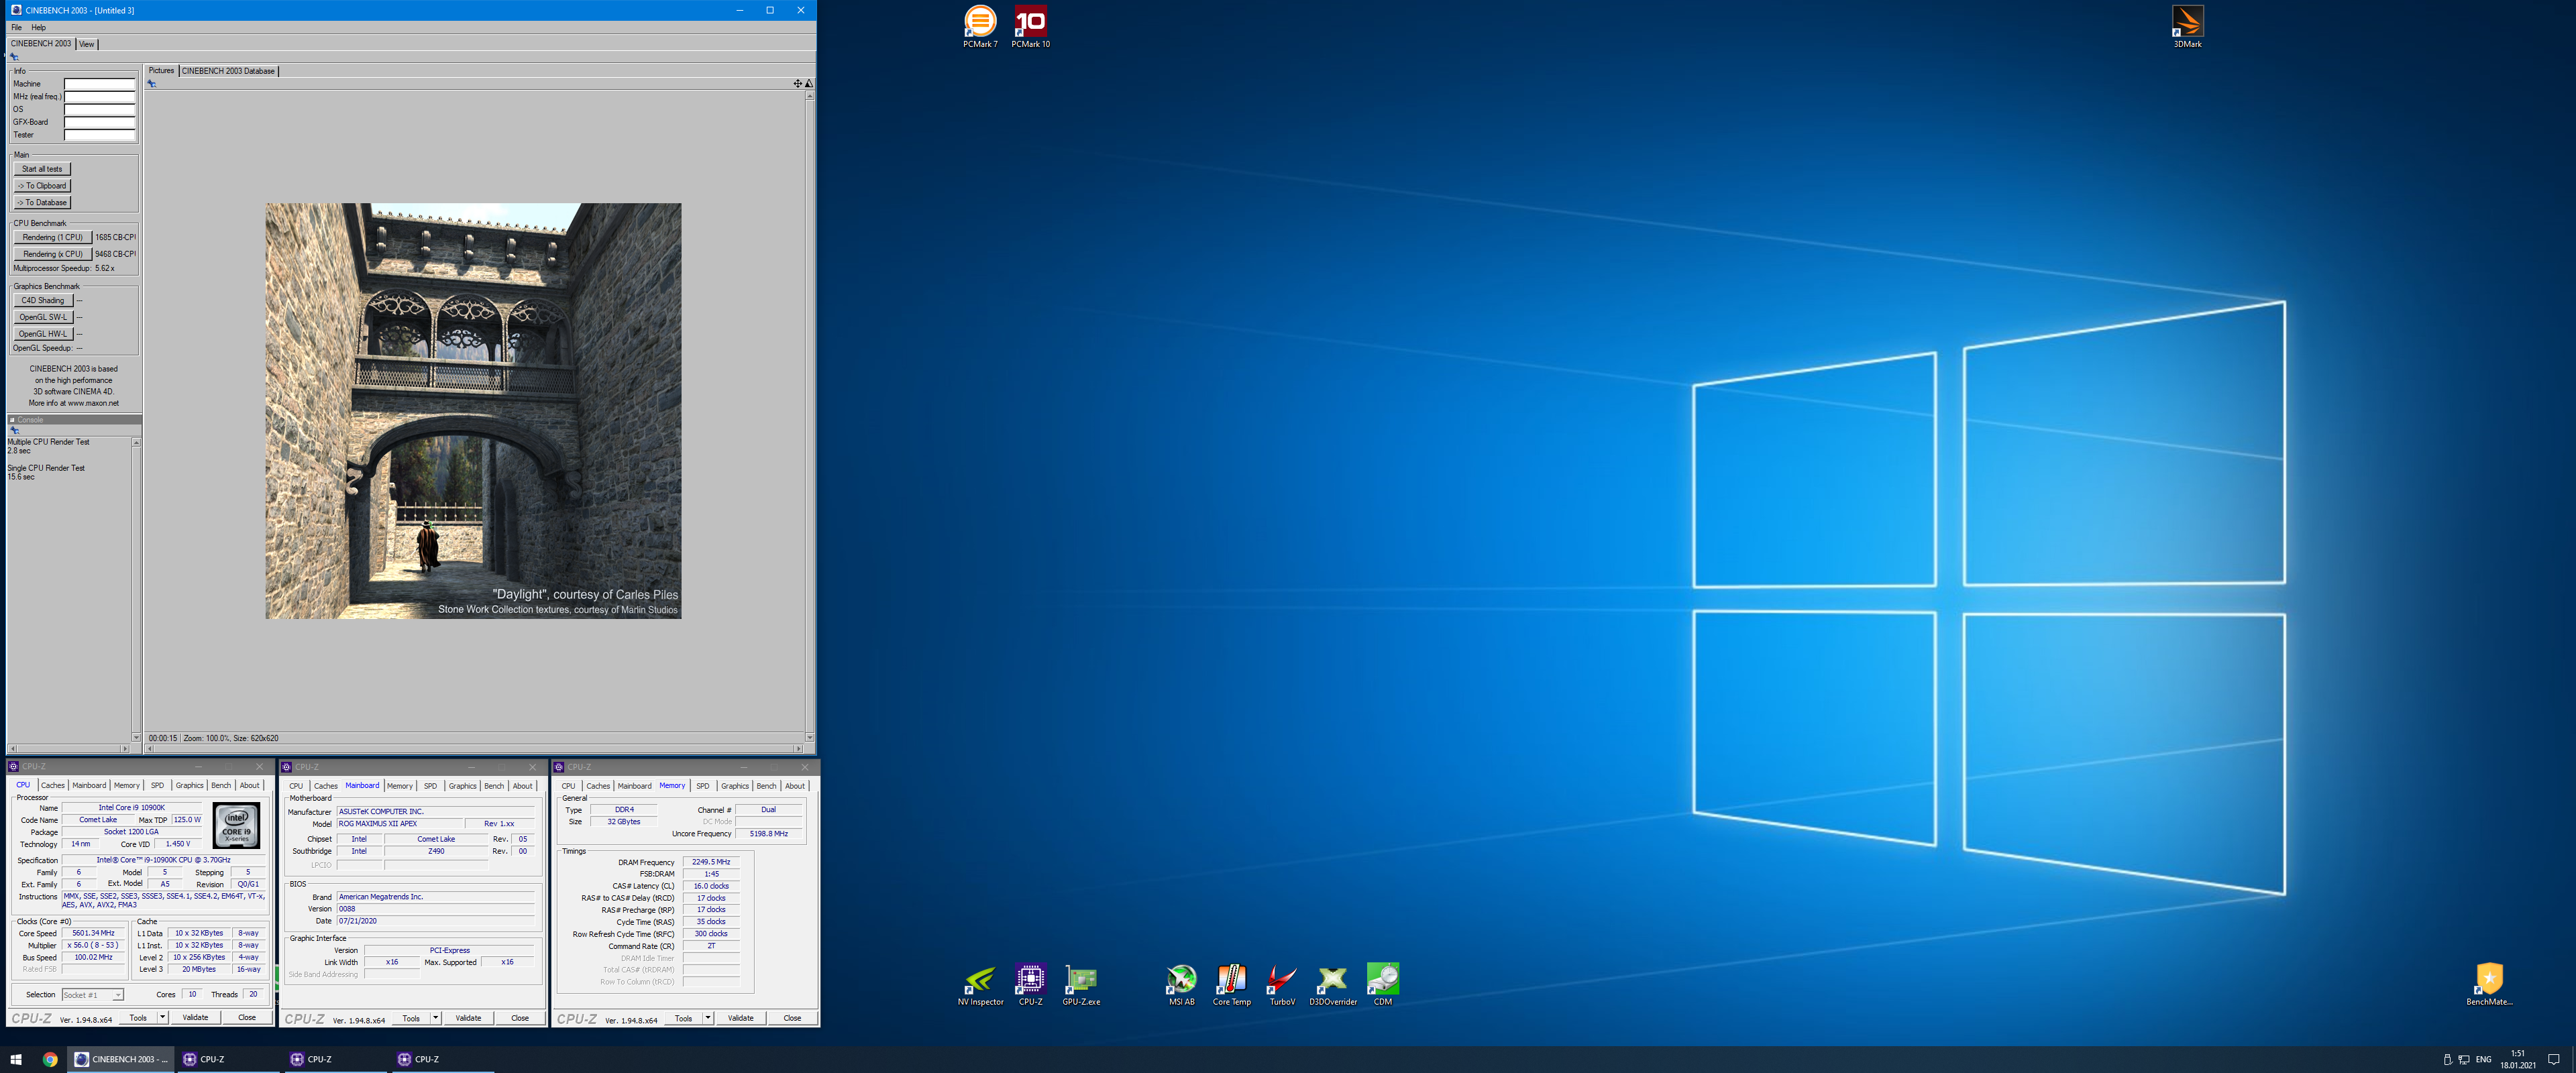This screenshot has width=2576, height=1073.
Task: Expand Tools arrow in Memory CPU-Z window
Action: pyautogui.click(x=707, y=1018)
